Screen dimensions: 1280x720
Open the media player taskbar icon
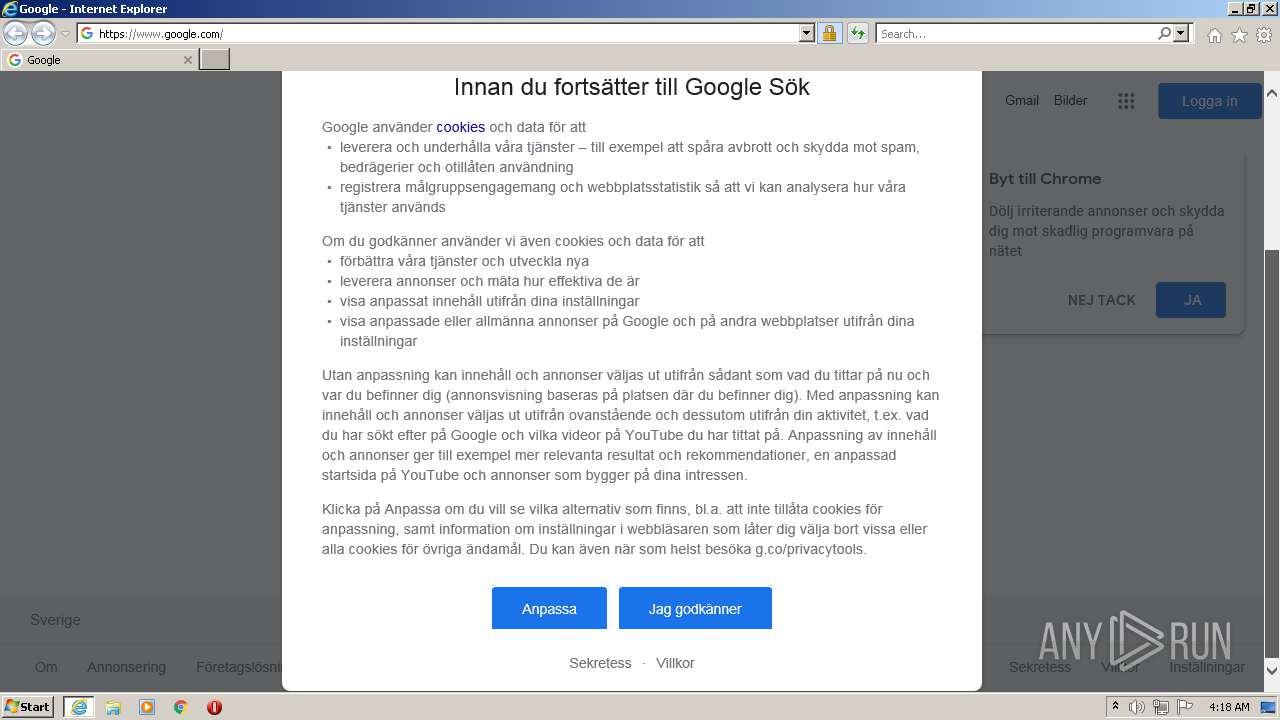pos(147,707)
